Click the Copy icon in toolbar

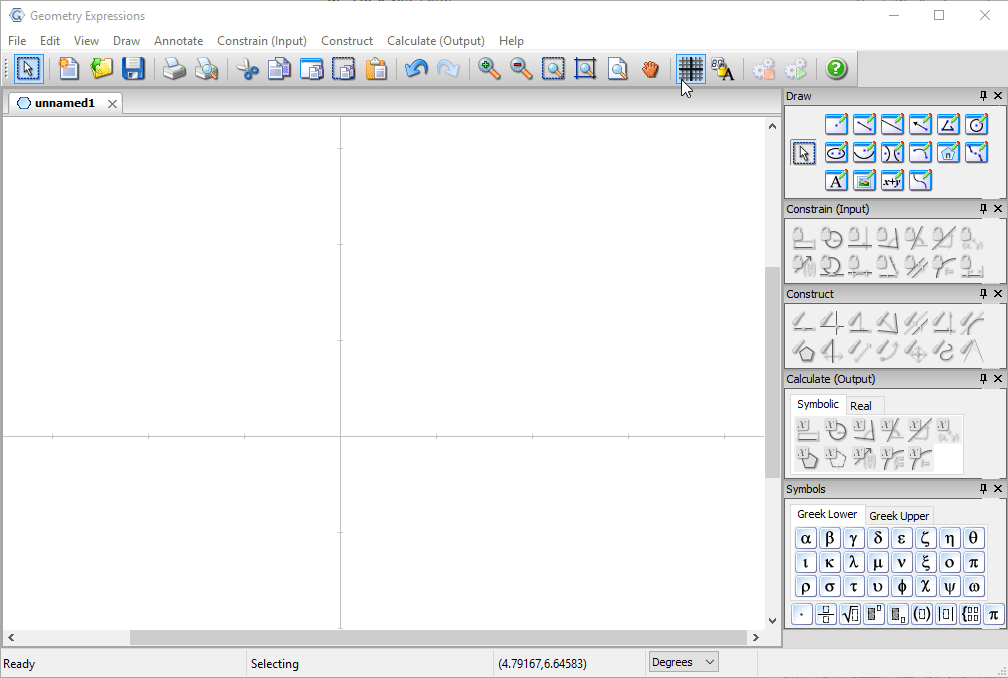[x=279, y=69]
